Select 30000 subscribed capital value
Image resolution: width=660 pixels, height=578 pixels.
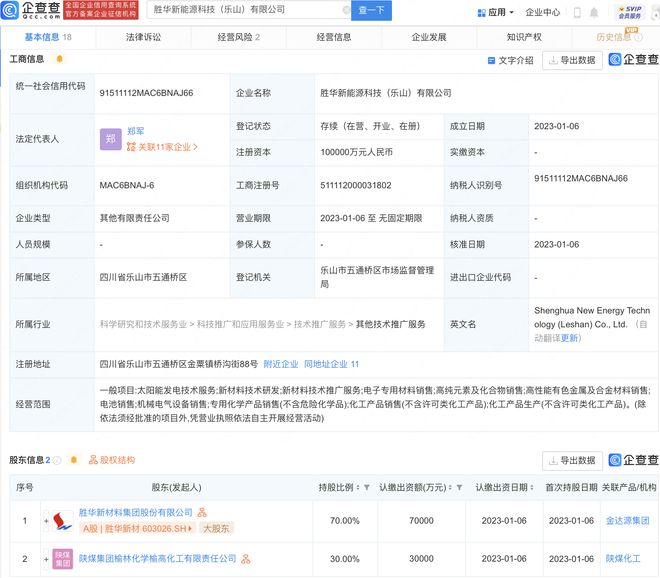coord(421,559)
